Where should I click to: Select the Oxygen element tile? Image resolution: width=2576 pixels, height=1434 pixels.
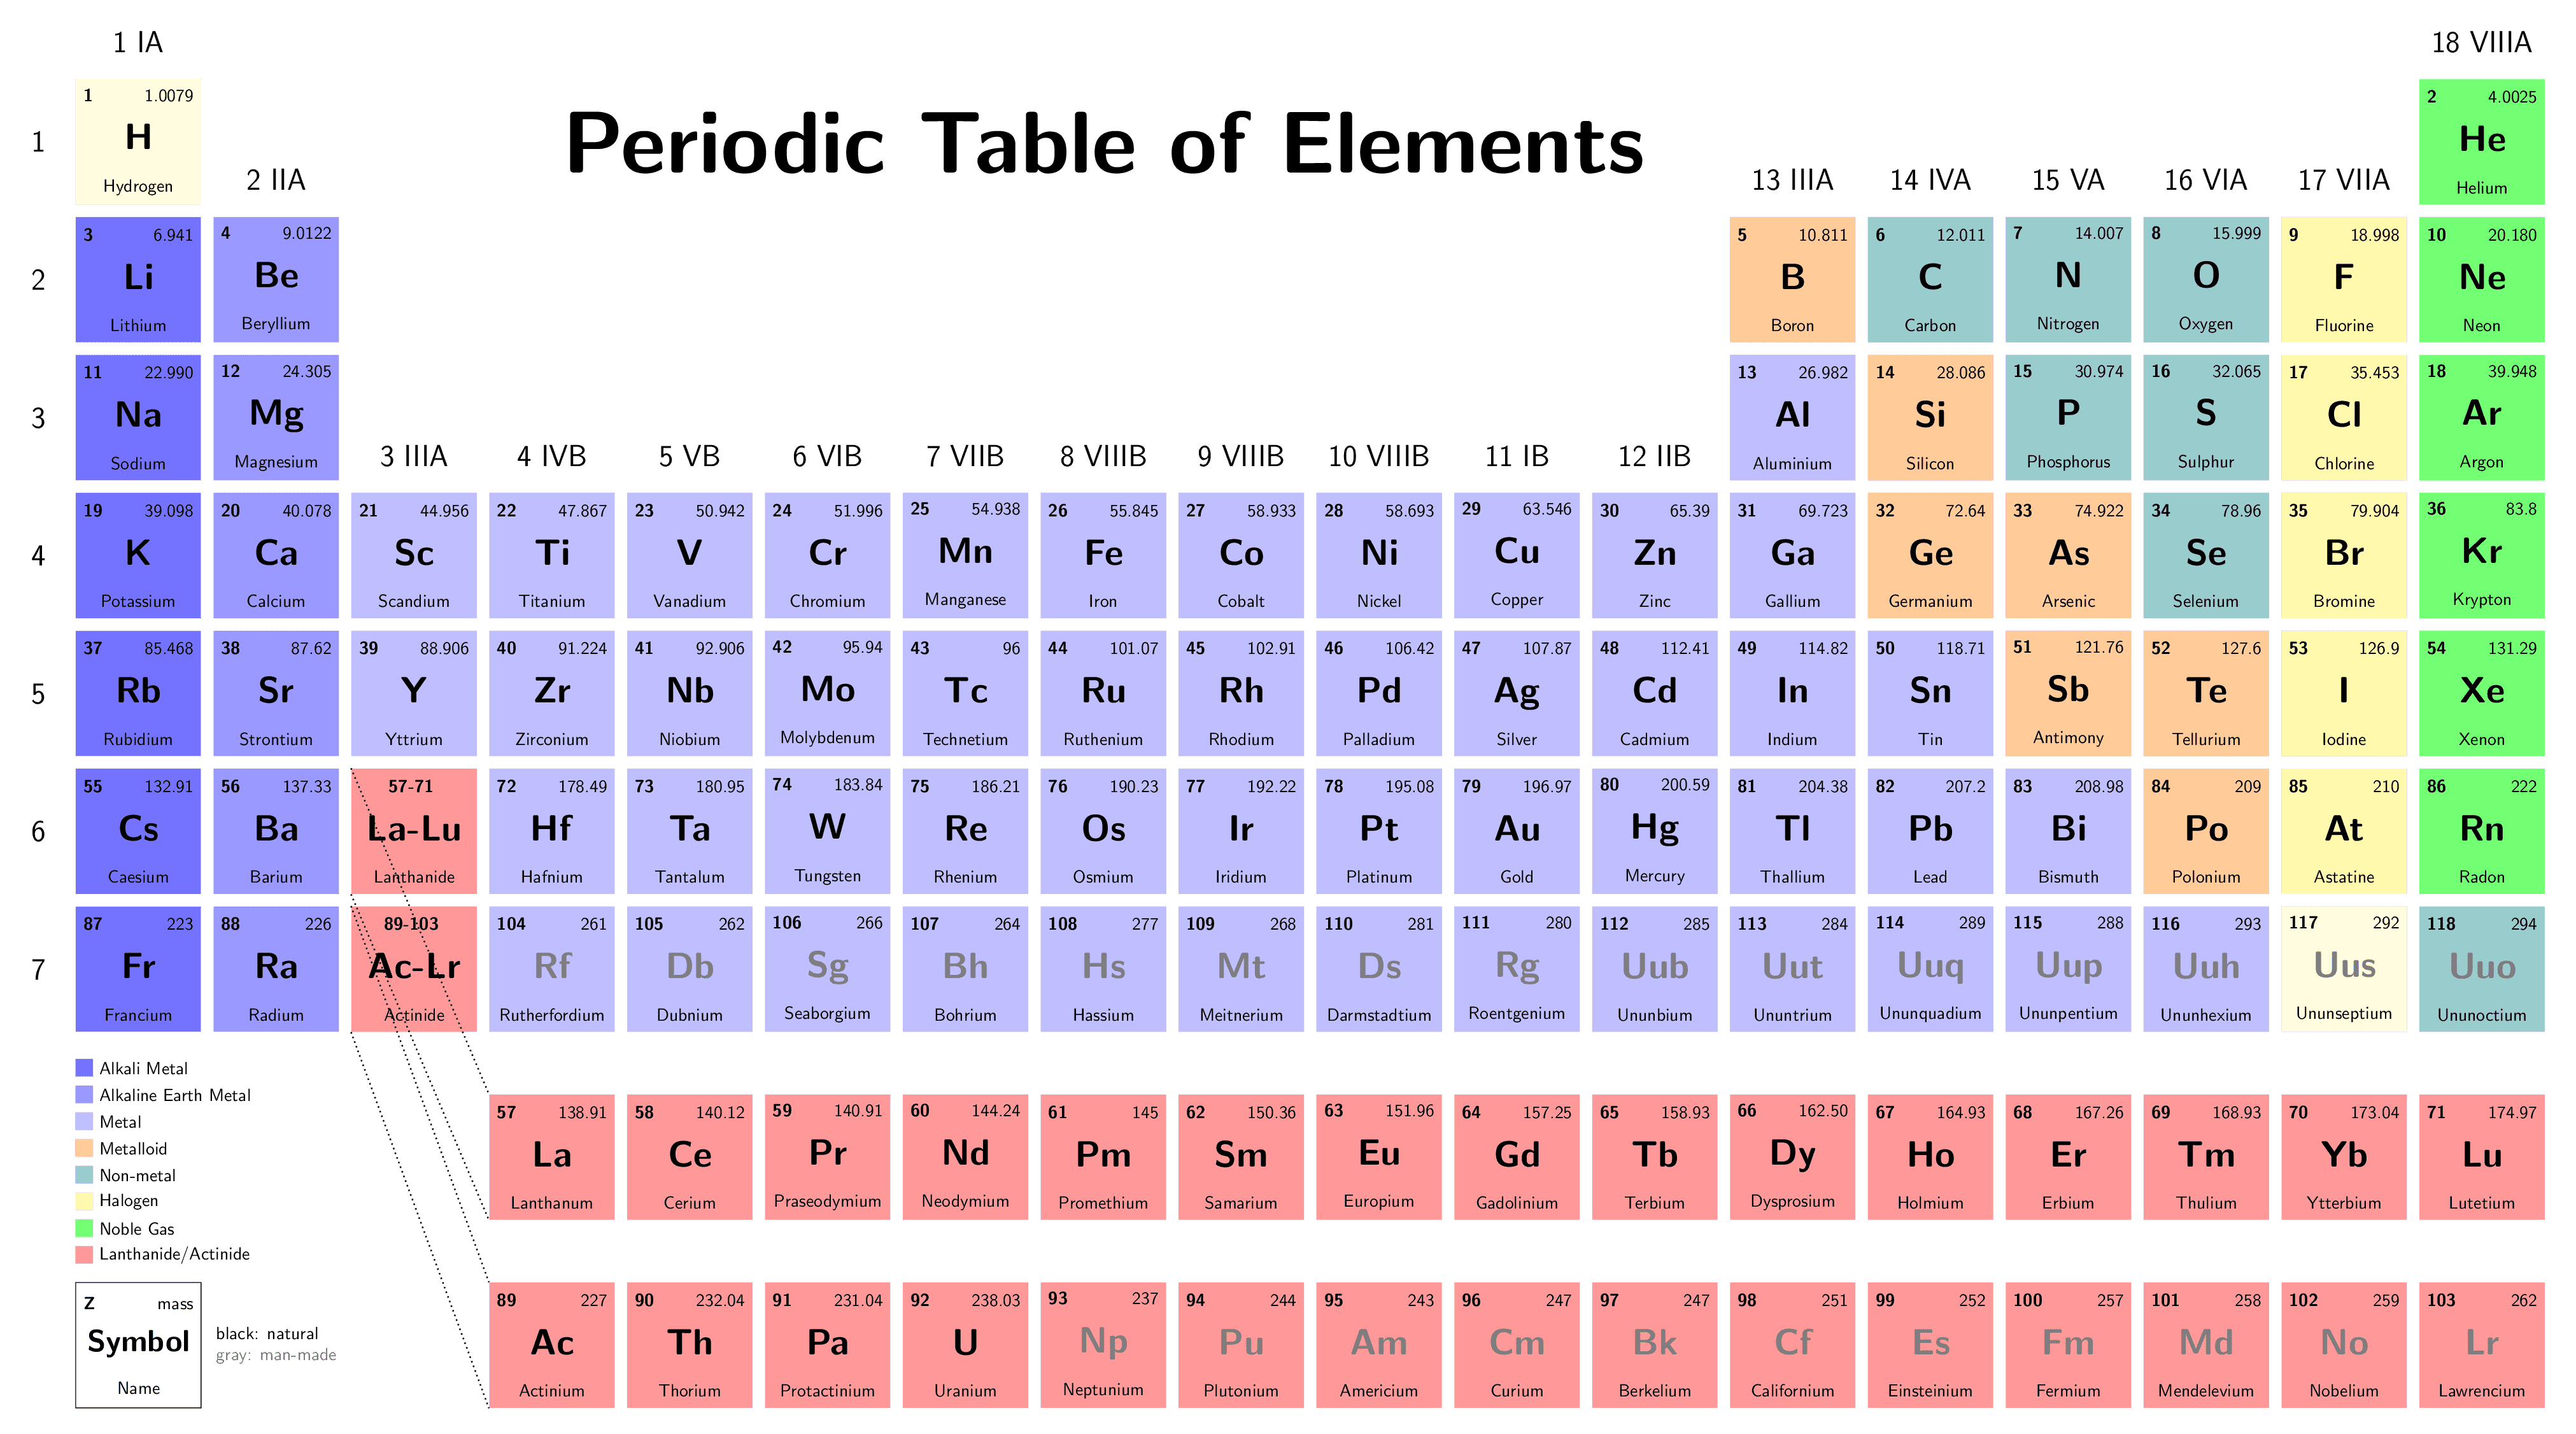pos(2206,280)
